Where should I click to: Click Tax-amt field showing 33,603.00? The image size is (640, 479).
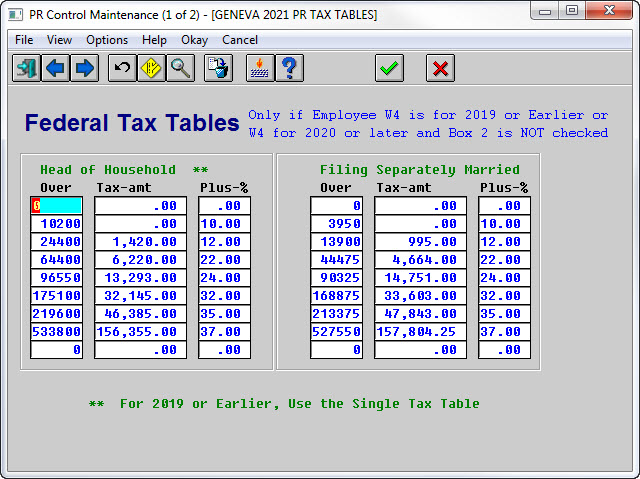[x=420, y=295]
